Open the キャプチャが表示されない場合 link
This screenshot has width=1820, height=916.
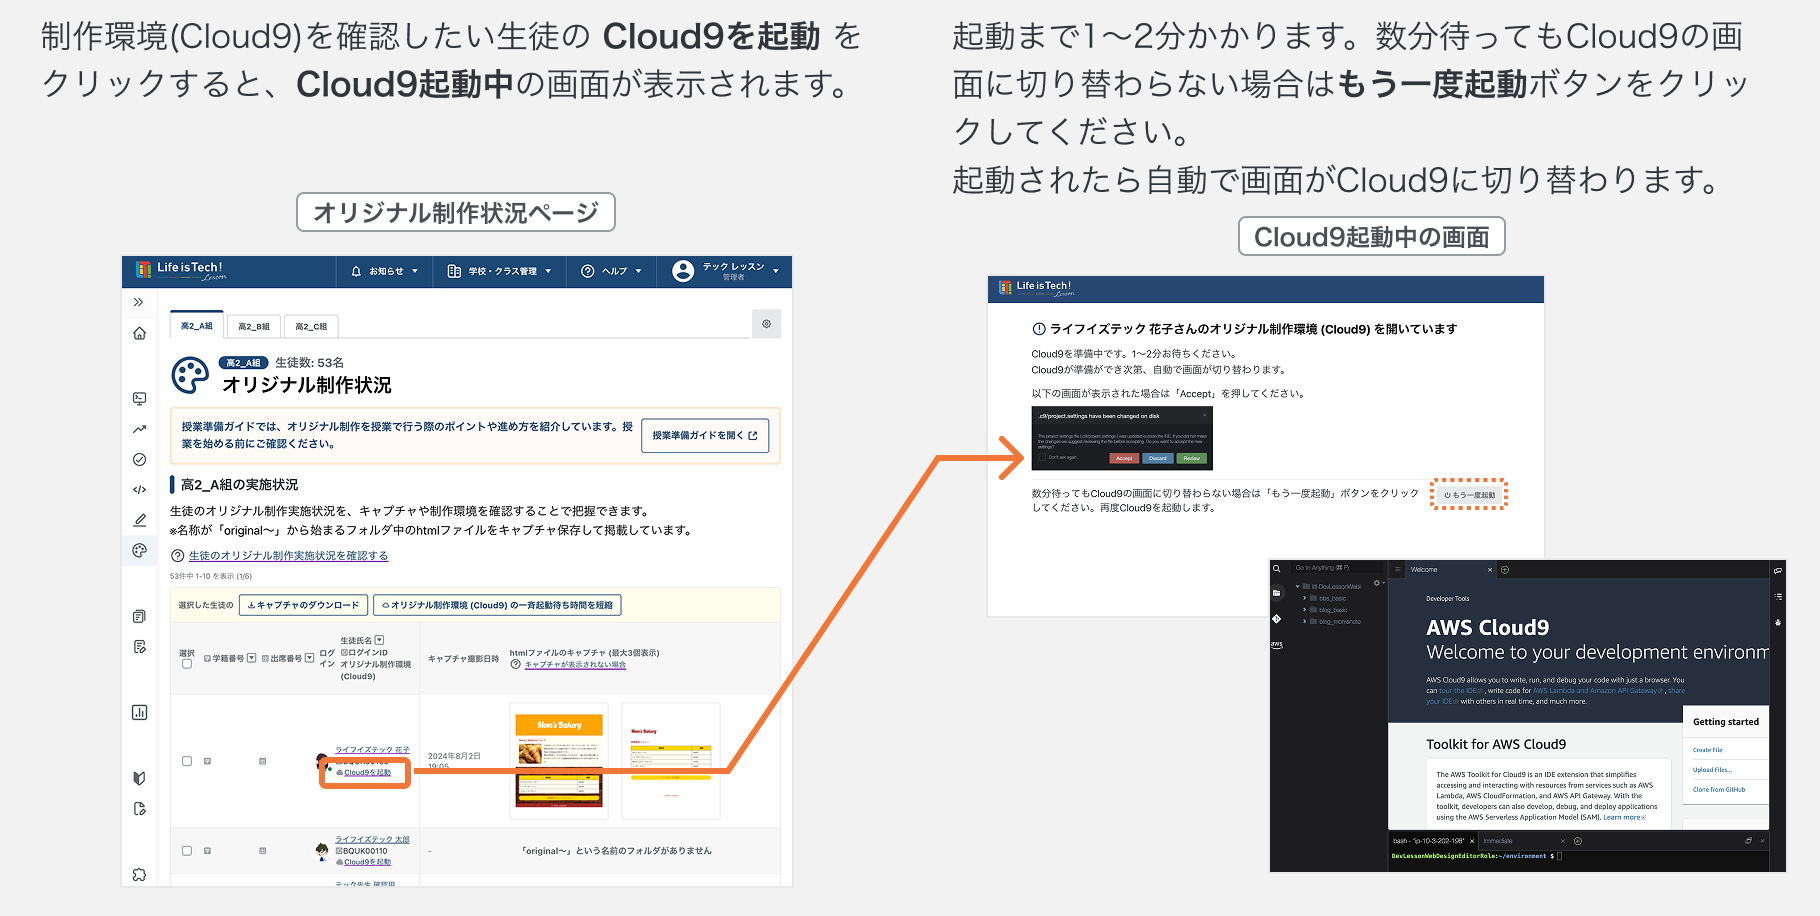[575, 665]
